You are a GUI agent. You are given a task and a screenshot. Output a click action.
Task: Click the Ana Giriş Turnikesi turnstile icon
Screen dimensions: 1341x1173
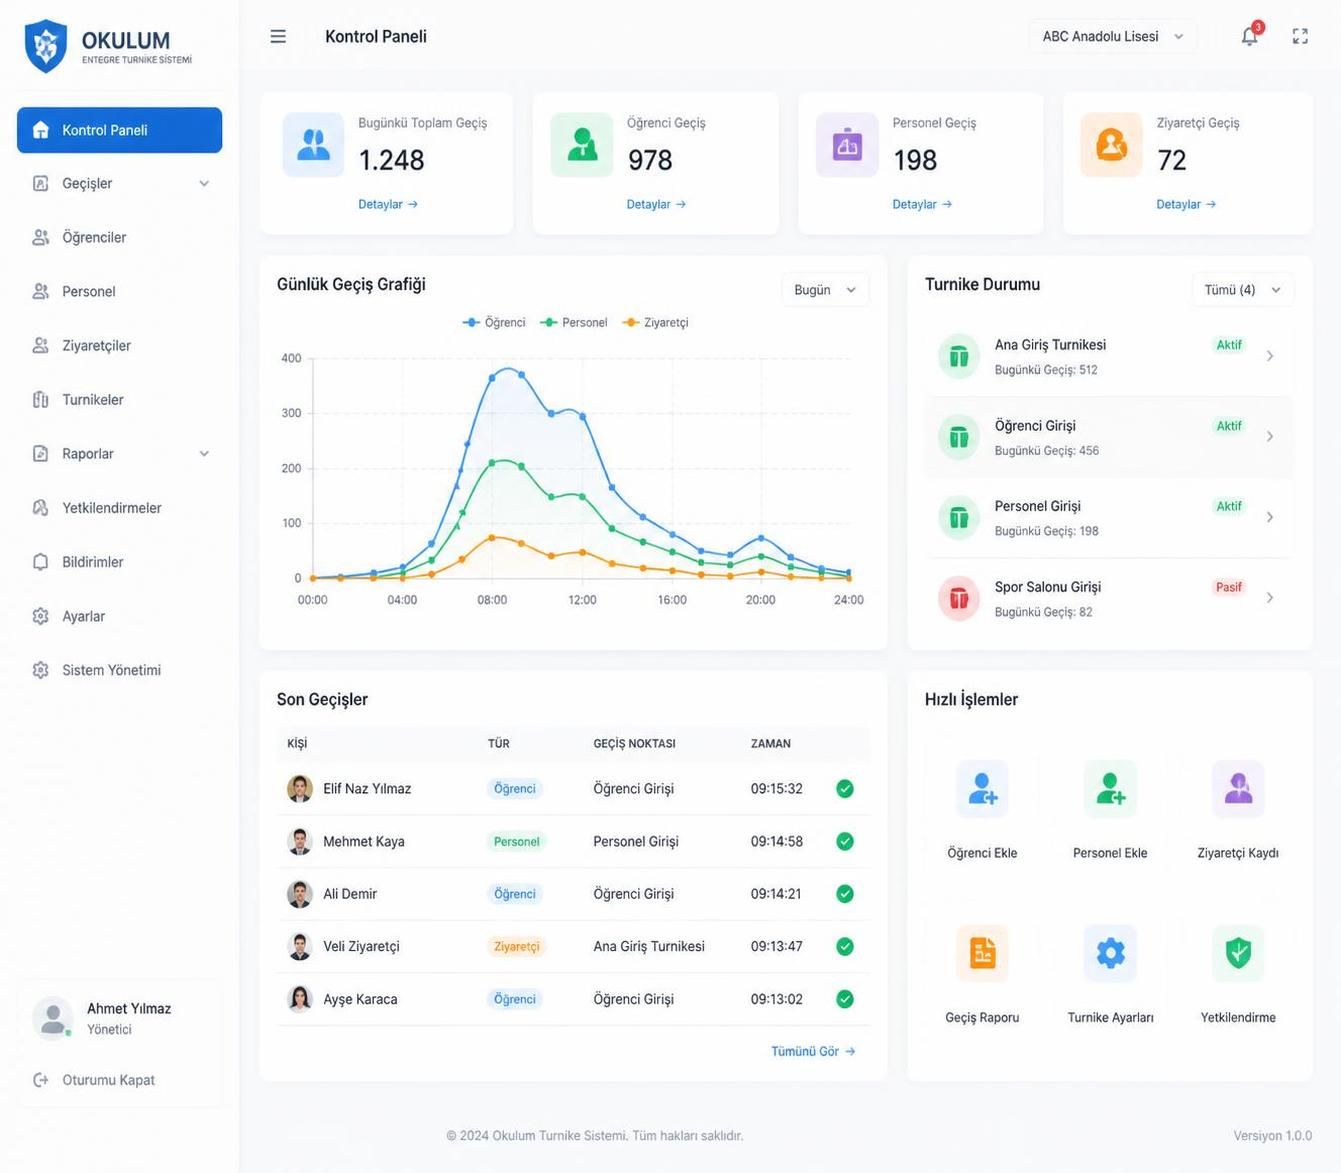(x=959, y=356)
